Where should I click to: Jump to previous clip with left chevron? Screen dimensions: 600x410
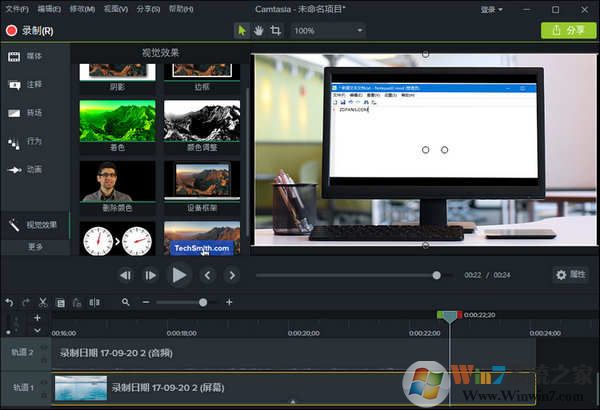[207, 275]
